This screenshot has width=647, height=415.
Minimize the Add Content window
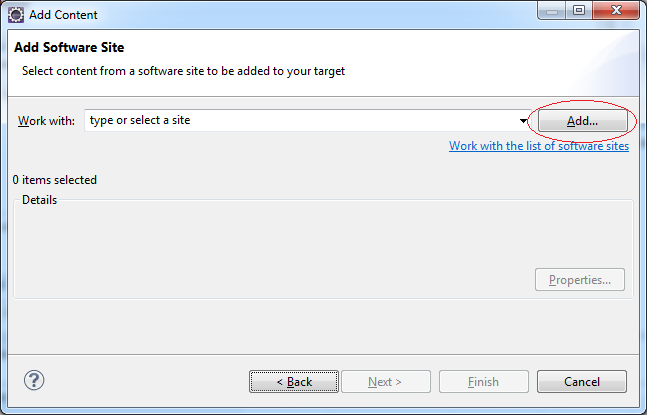pos(552,11)
